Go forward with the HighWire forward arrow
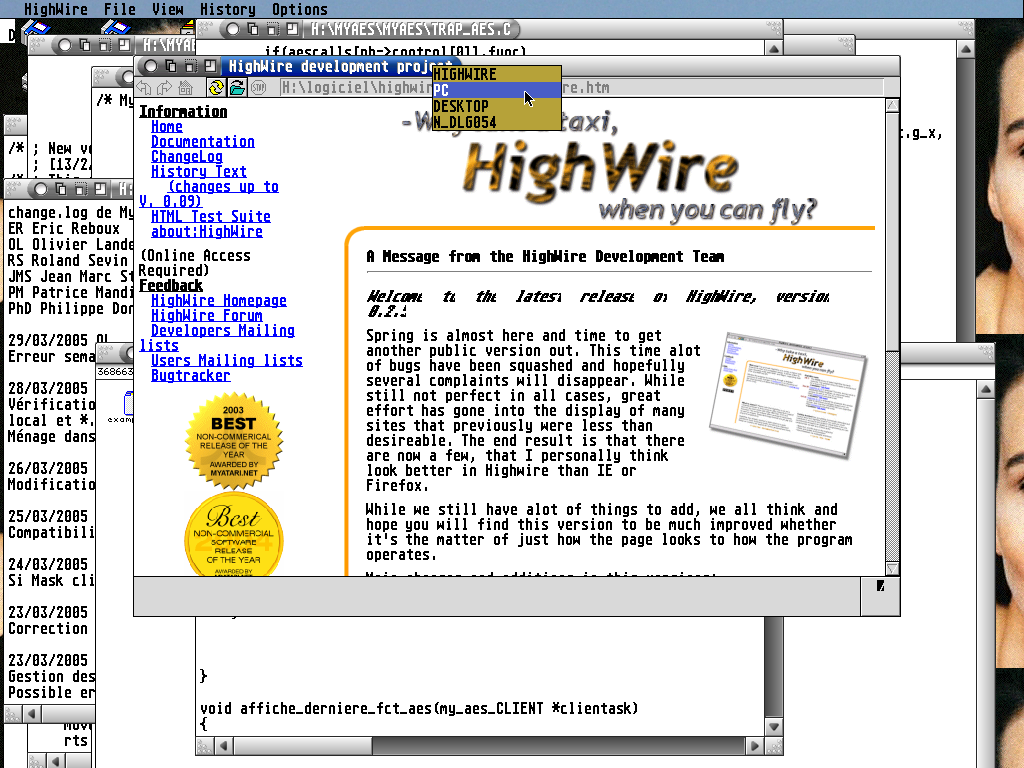Screen dimensions: 1024x768 coord(165,88)
